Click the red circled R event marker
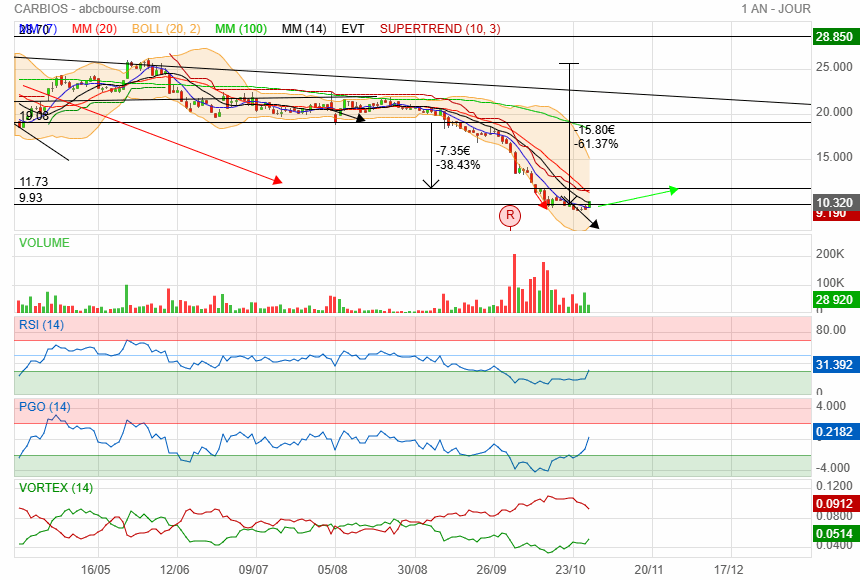 tap(510, 215)
